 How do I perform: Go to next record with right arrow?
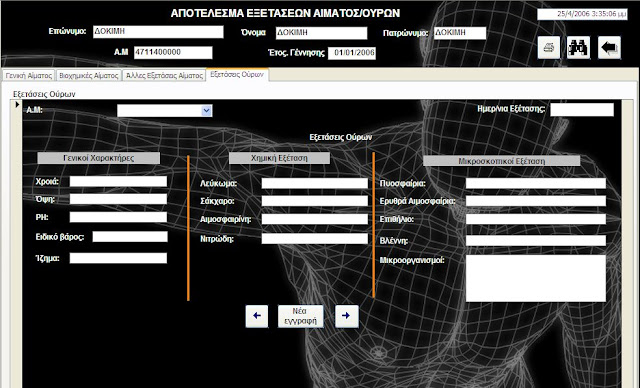(347, 316)
